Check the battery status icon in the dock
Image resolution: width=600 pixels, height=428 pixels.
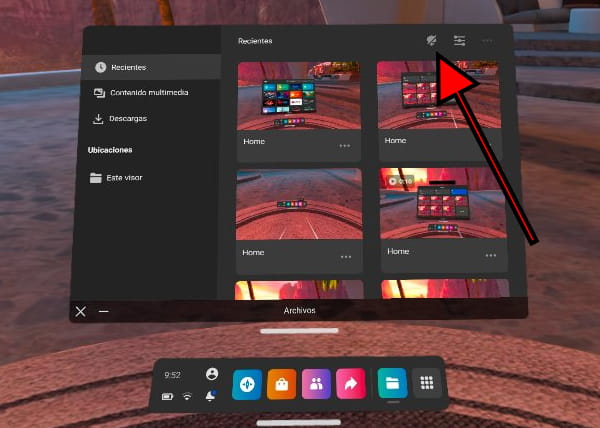pyautogui.click(x=167, y=397)
